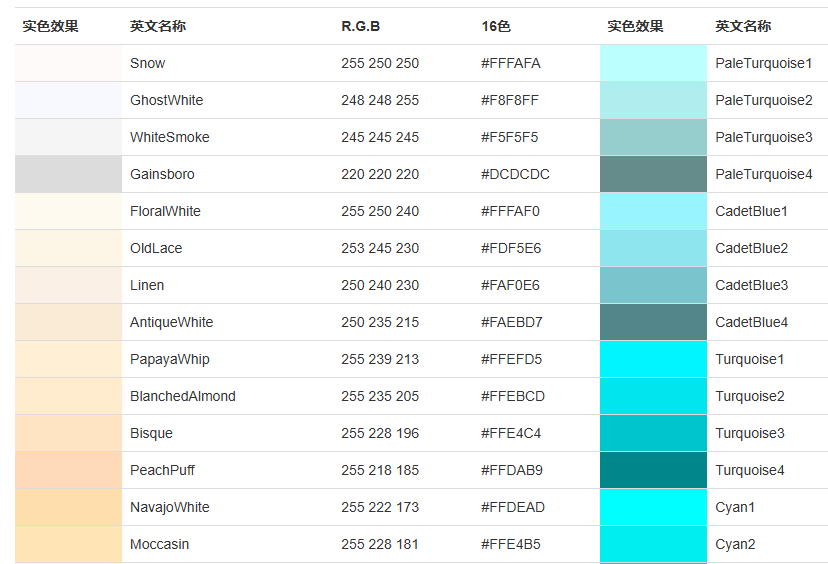Click the BlanchedAlmond text
This screenshot has width=828, height=564.
tap(183, 396)
